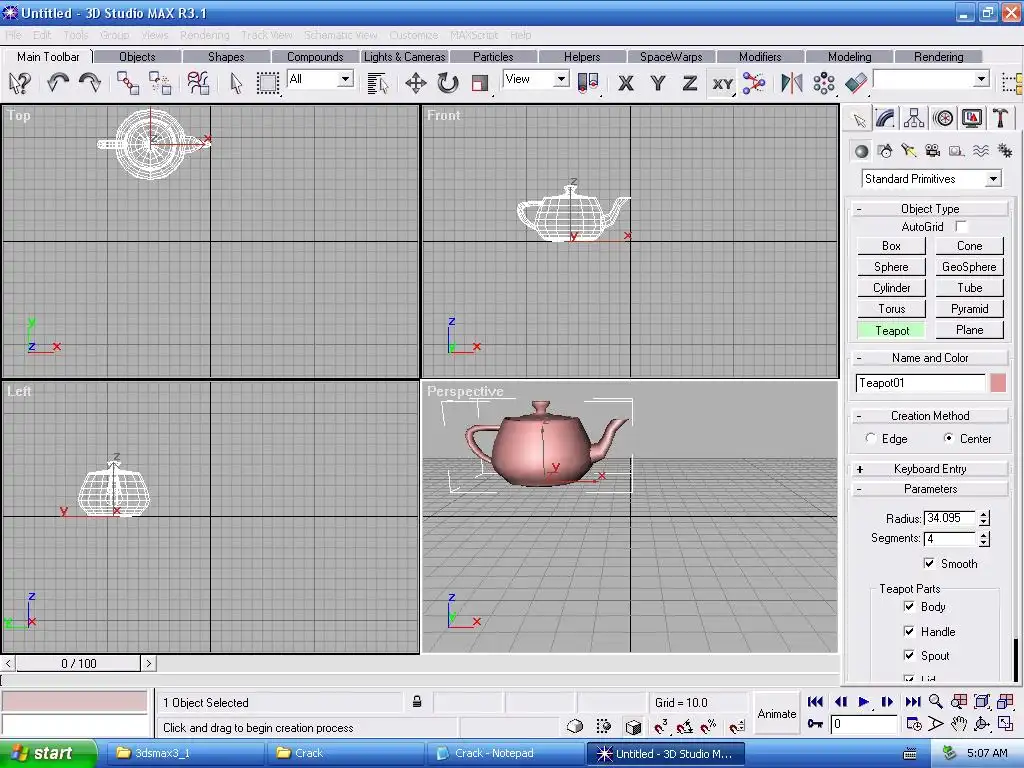Click the 0 / 100 time slider
The image size is (1024, 768).
click(78, 664)
